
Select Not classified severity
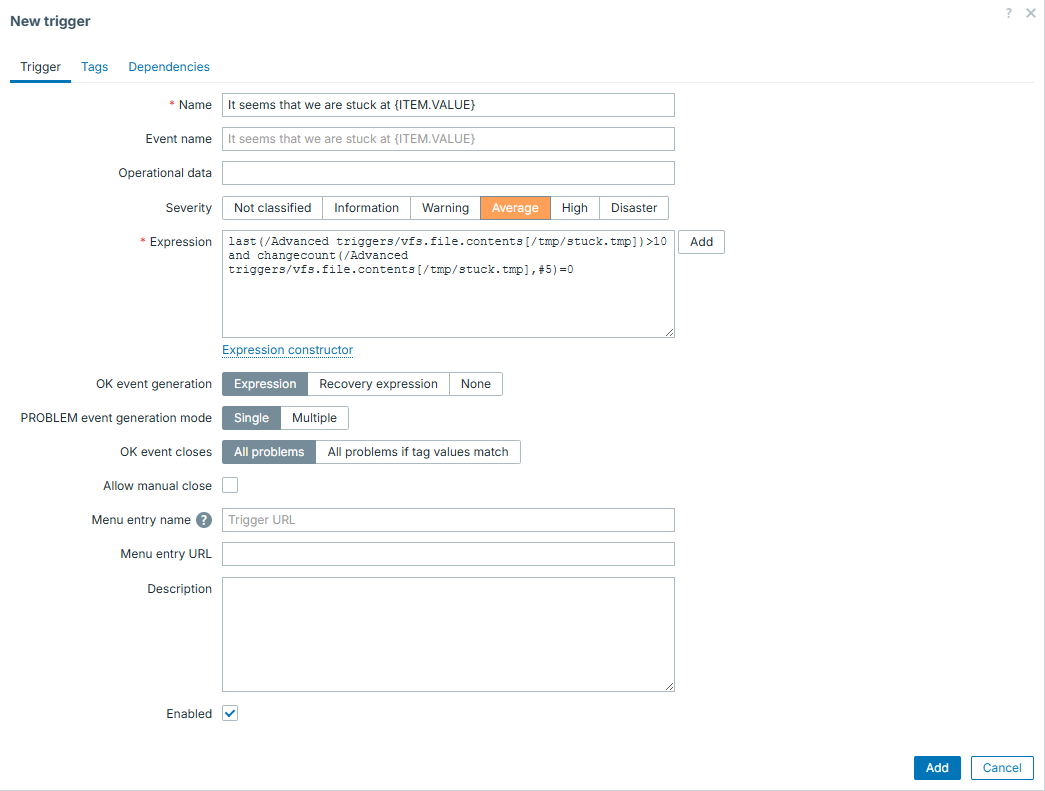pos(272,208)
